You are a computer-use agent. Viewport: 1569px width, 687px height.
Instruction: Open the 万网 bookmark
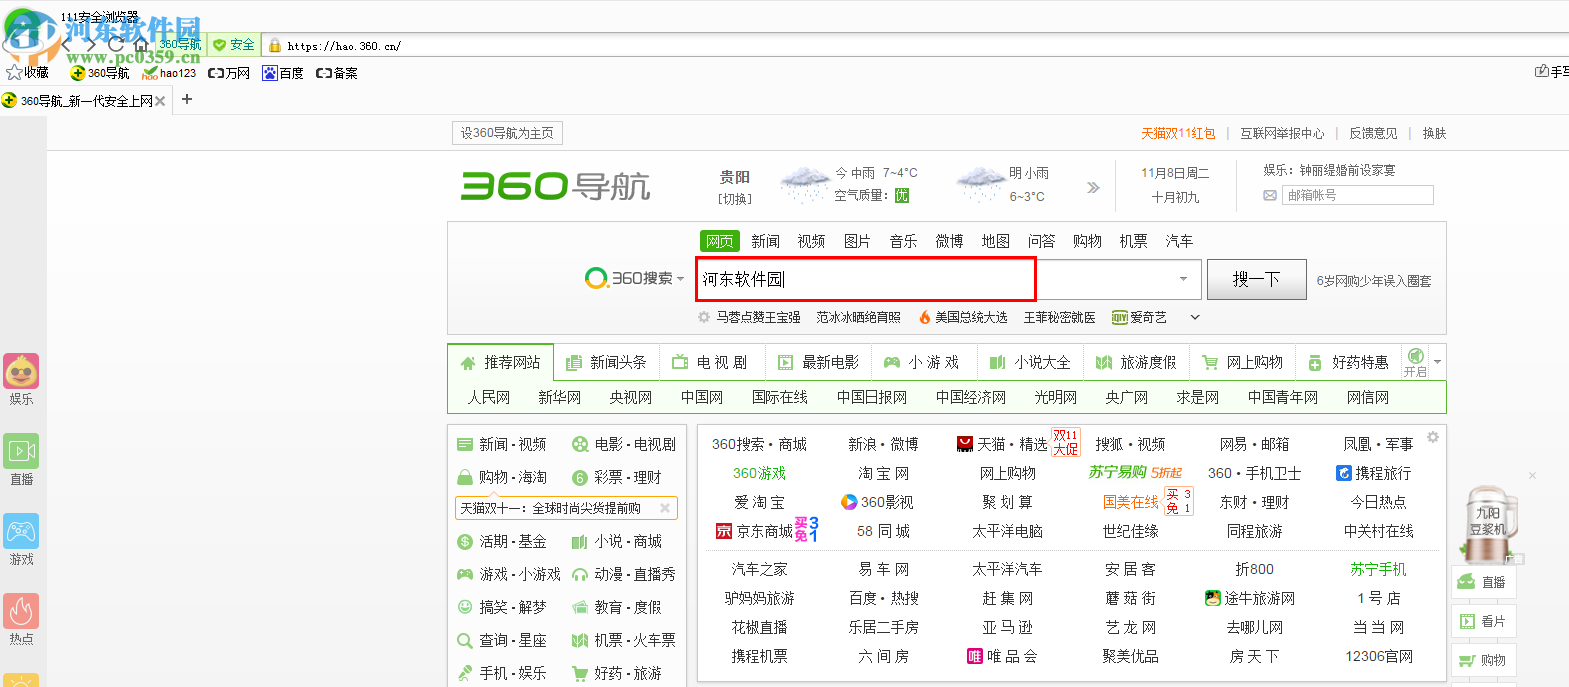(229, 73)
